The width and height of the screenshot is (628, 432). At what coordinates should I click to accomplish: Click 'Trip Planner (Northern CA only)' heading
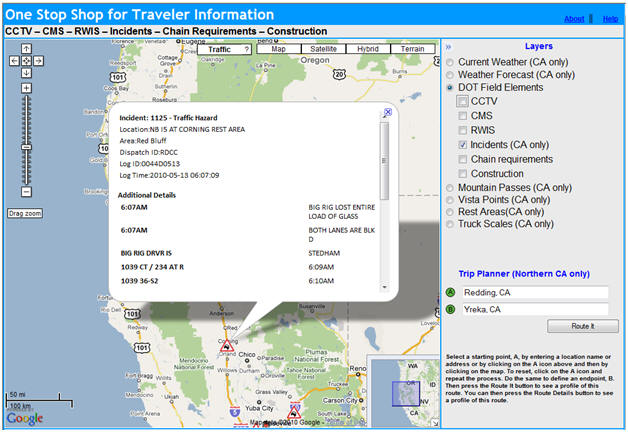click(x=524, y=274)
